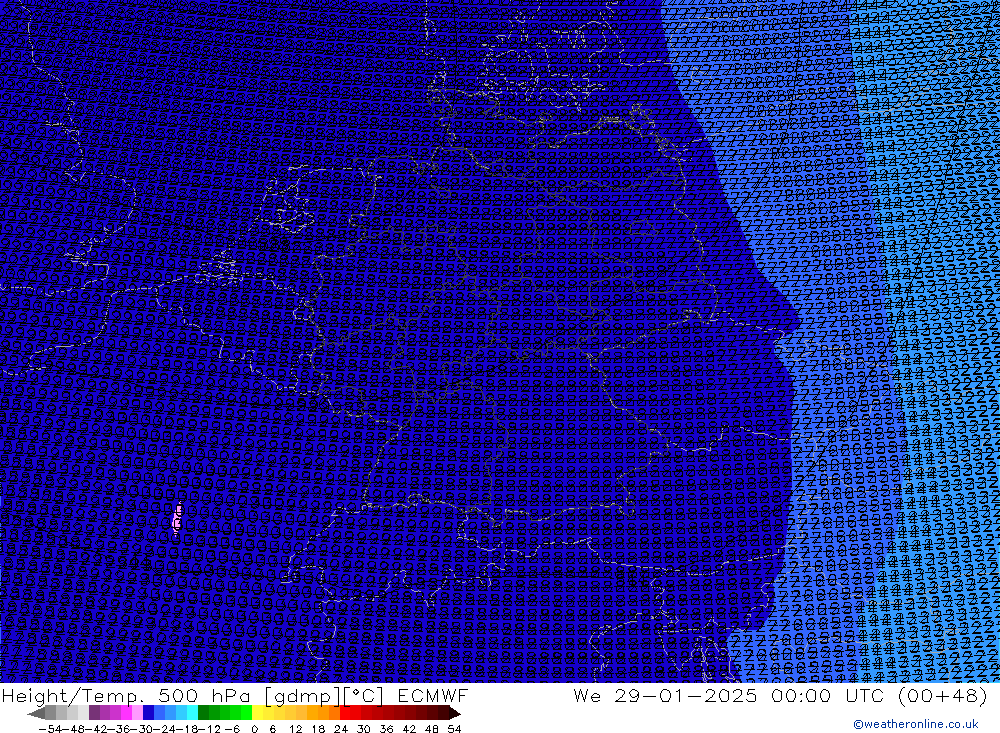Screen dimensions: 1000x733
Task: Select the bright red 24 legend swatch
Action: pos(345,712)
